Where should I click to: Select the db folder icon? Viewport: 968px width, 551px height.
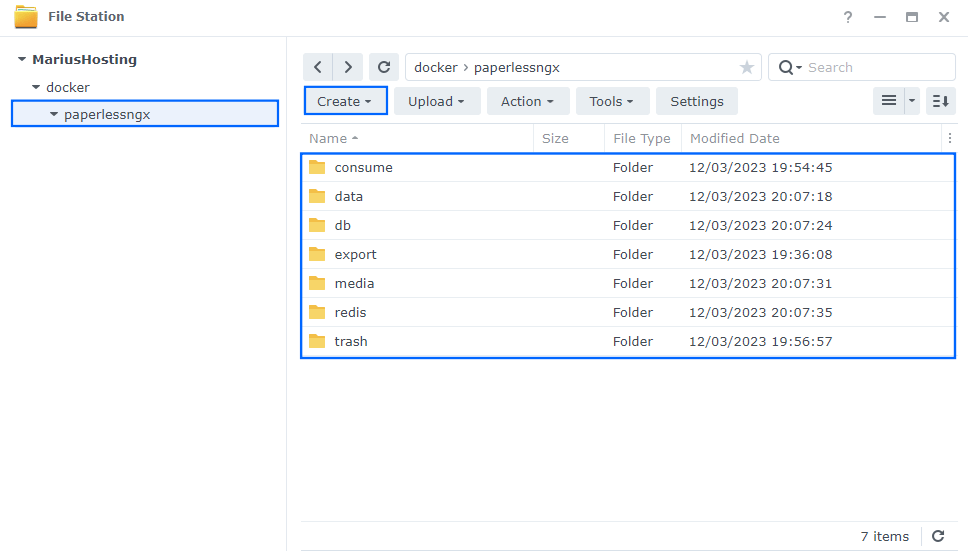317,225
